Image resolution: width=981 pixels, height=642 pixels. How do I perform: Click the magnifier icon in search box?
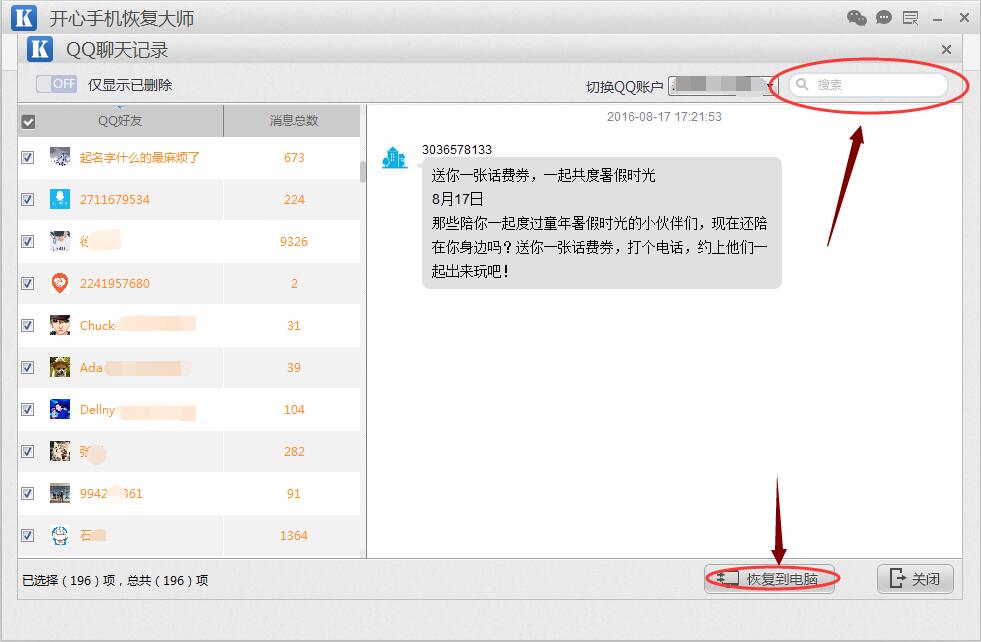[x=802, y=84]
